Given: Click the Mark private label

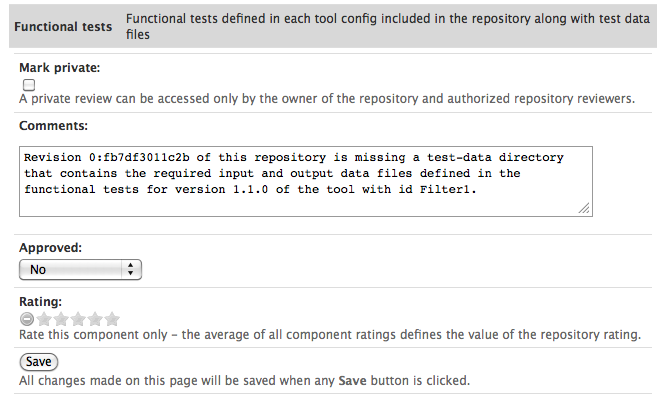Looking at the screenshot, I should [x=60, y=68].
